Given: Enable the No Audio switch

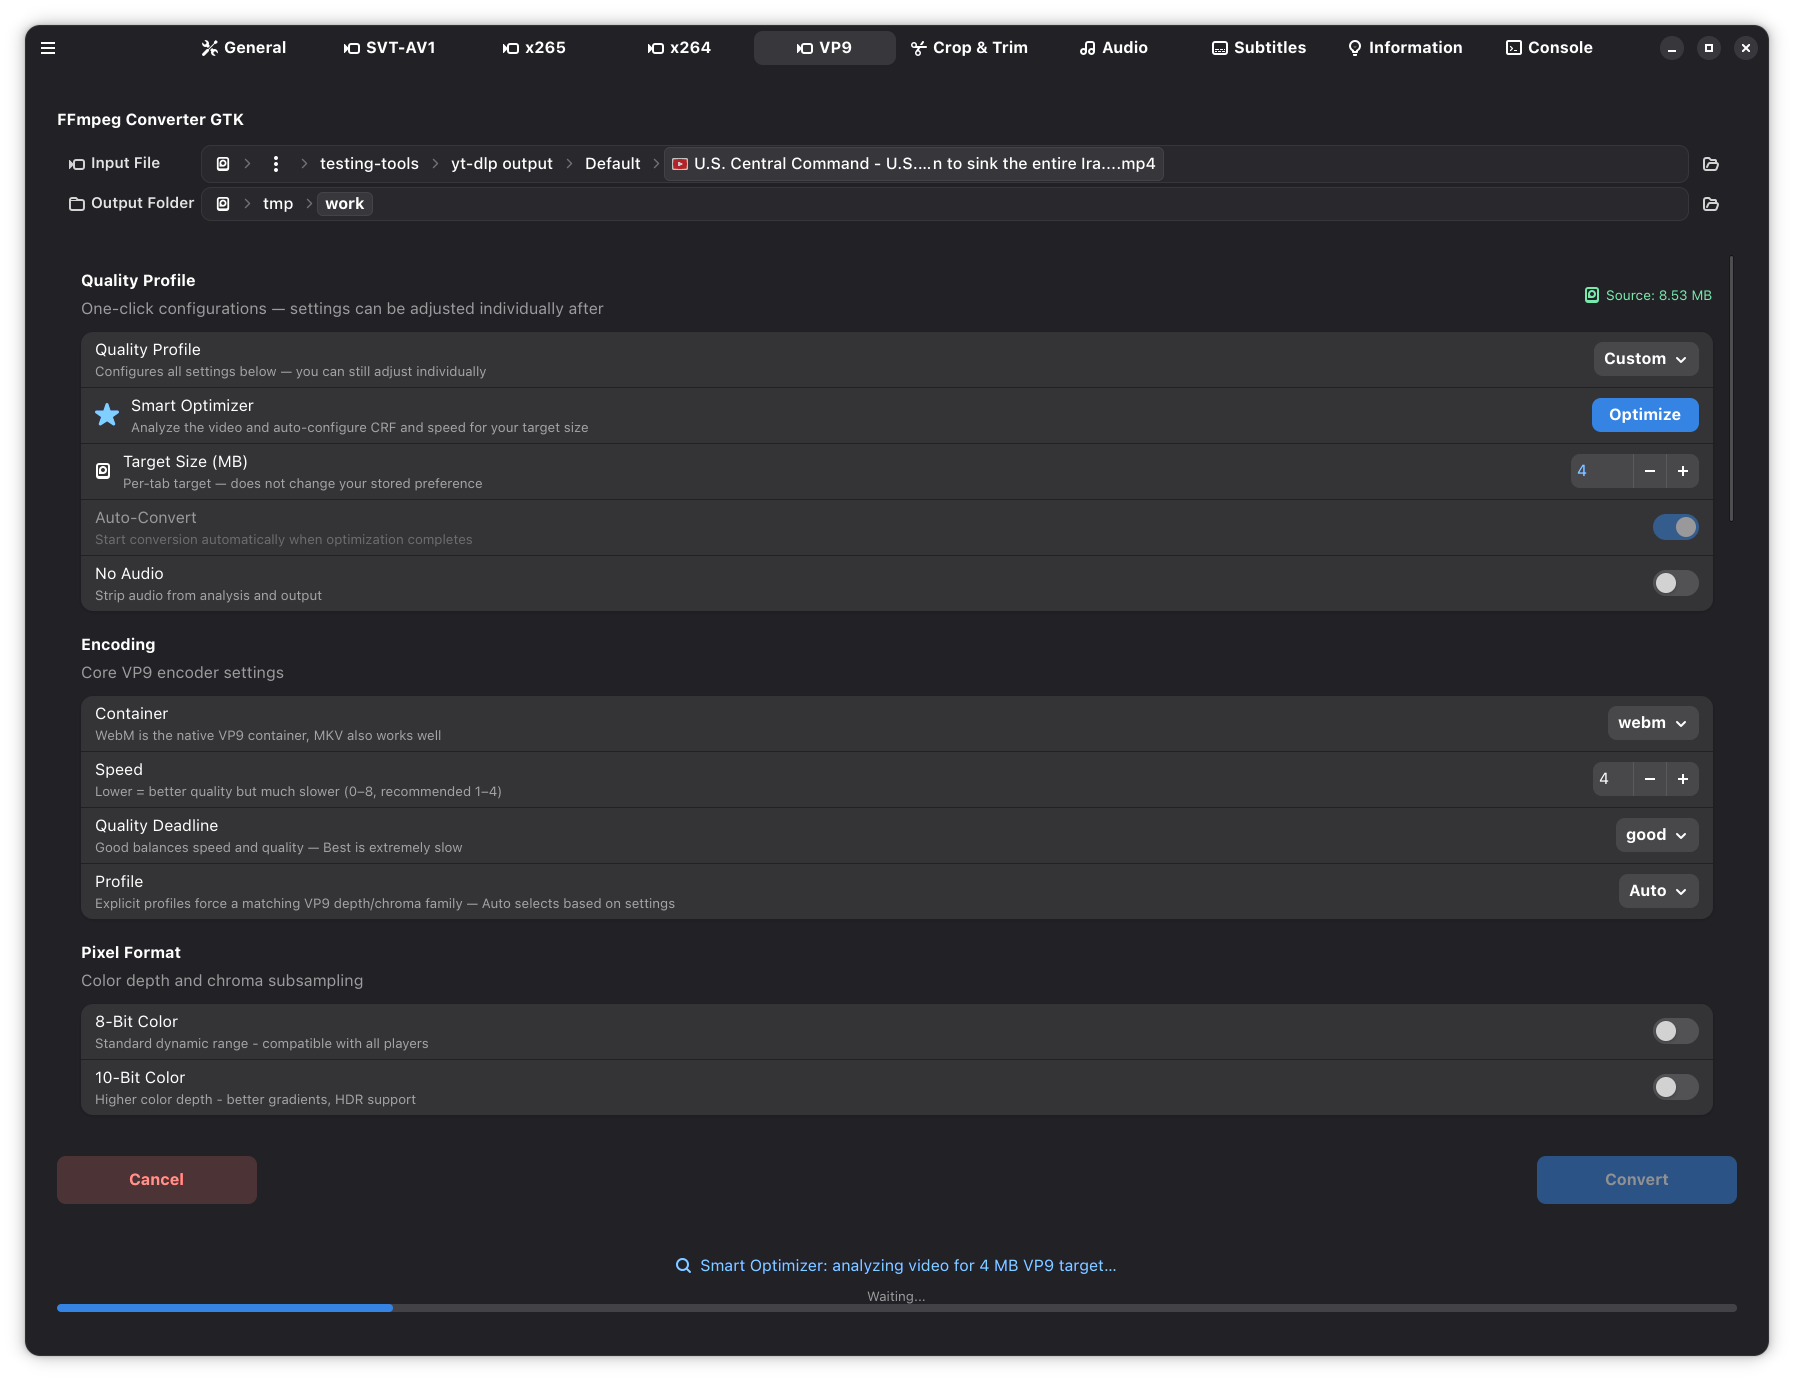Looking at the screenshot, I should 1675,583.
